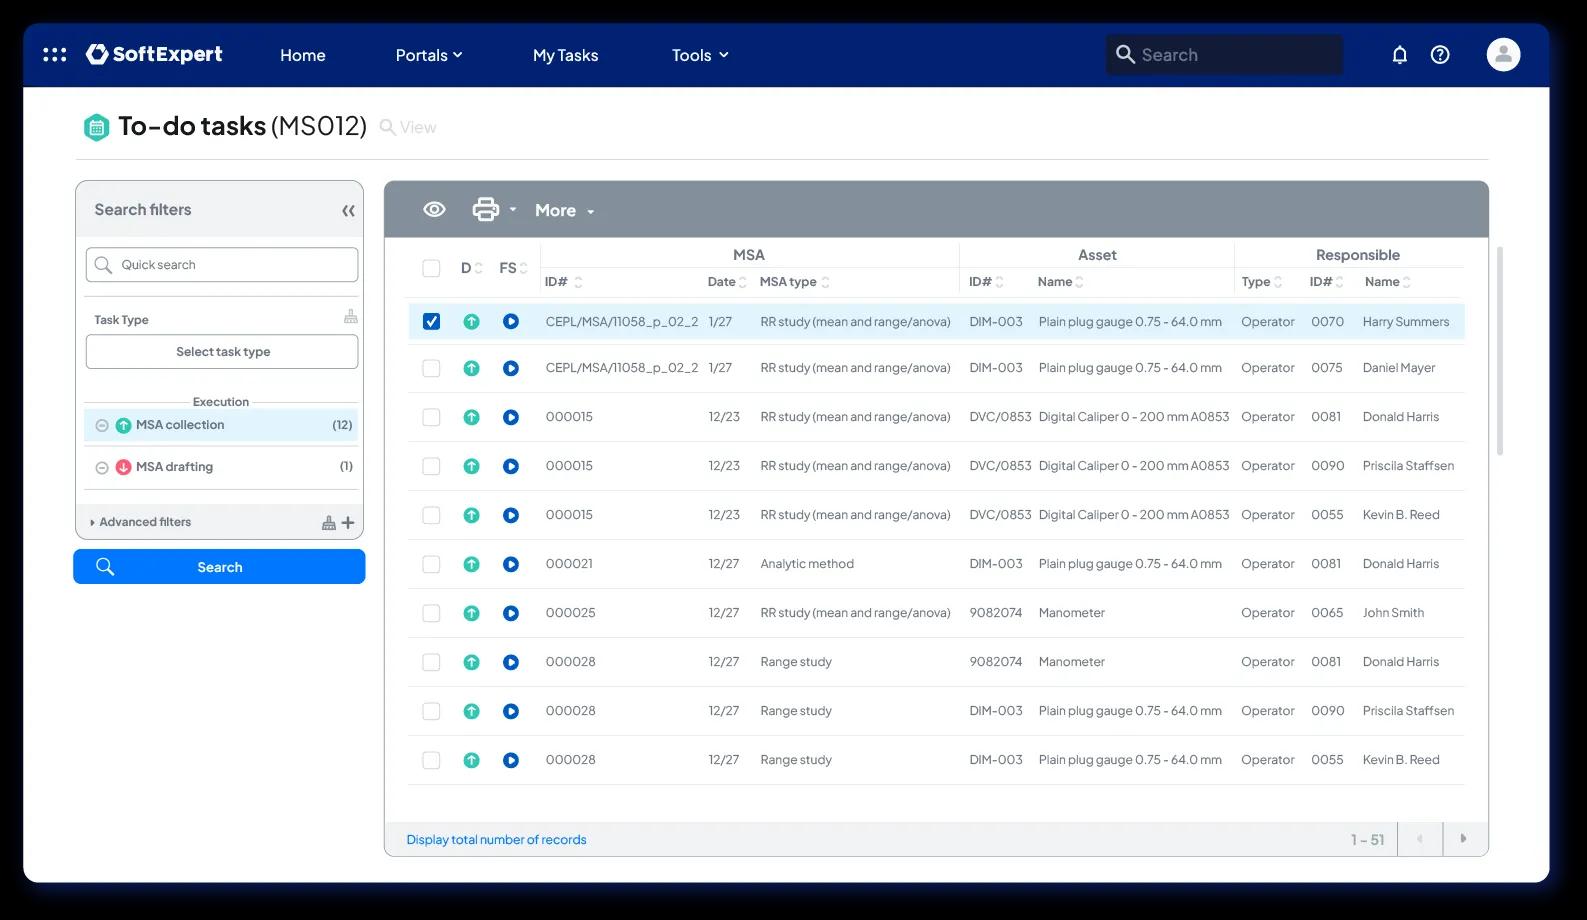This screenshot has height=920, width=1587.
Task: Expand the Advanced filters section
Action: coord(140,522)
